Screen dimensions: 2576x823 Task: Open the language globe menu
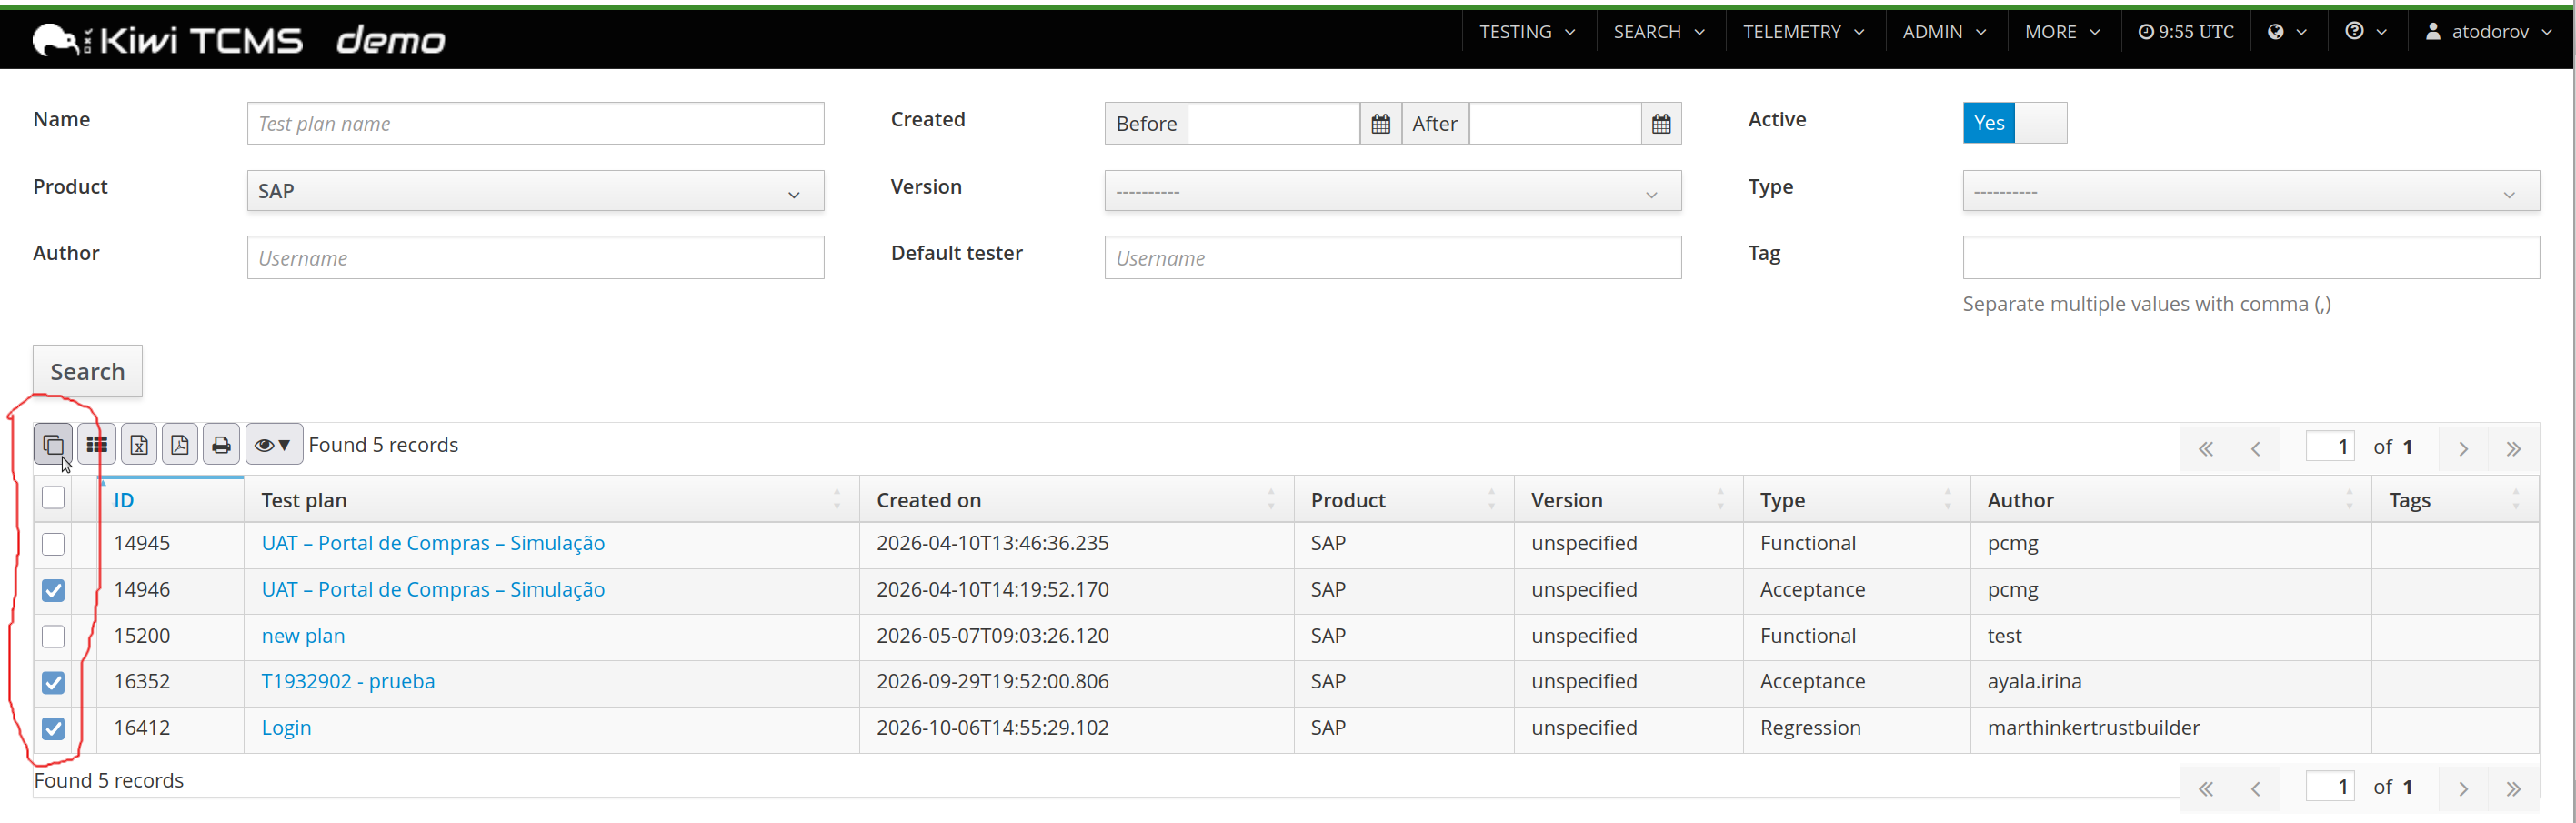[2286, 32]
